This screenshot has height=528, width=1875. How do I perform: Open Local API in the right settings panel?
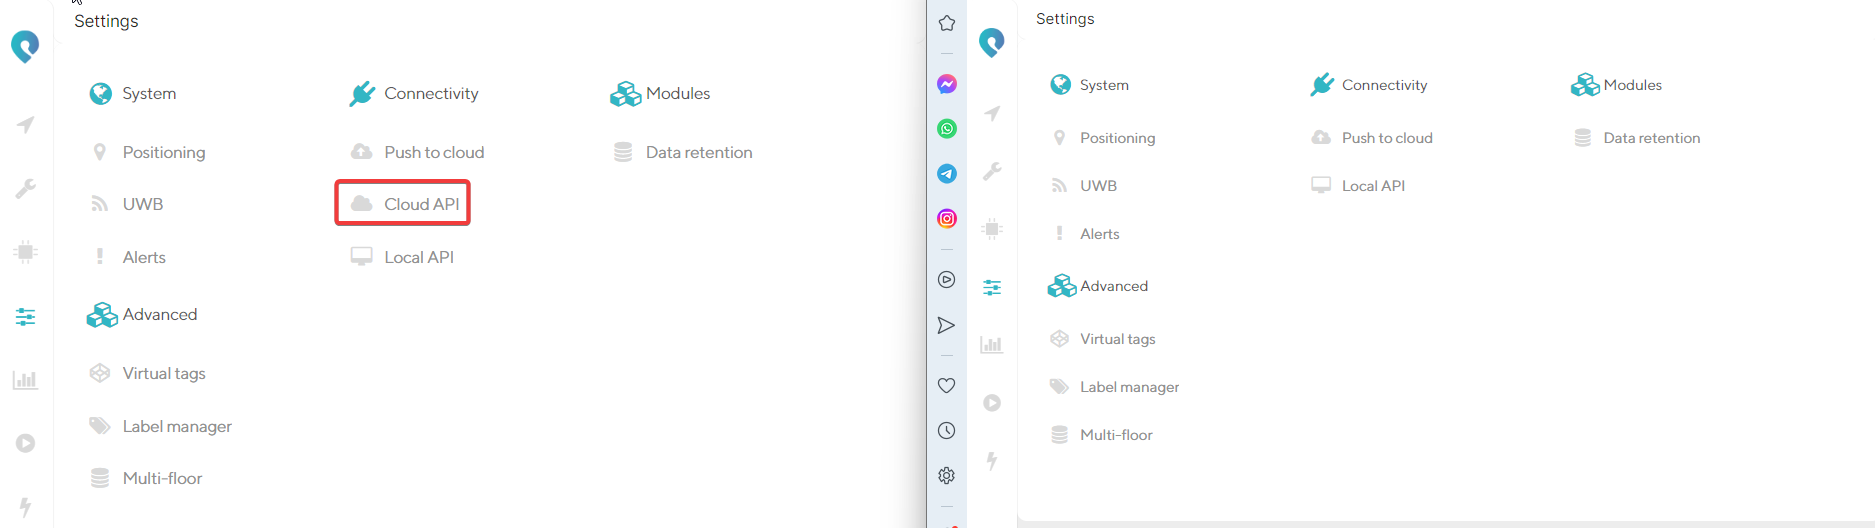pyautogui.click(x=1372, y=186)
